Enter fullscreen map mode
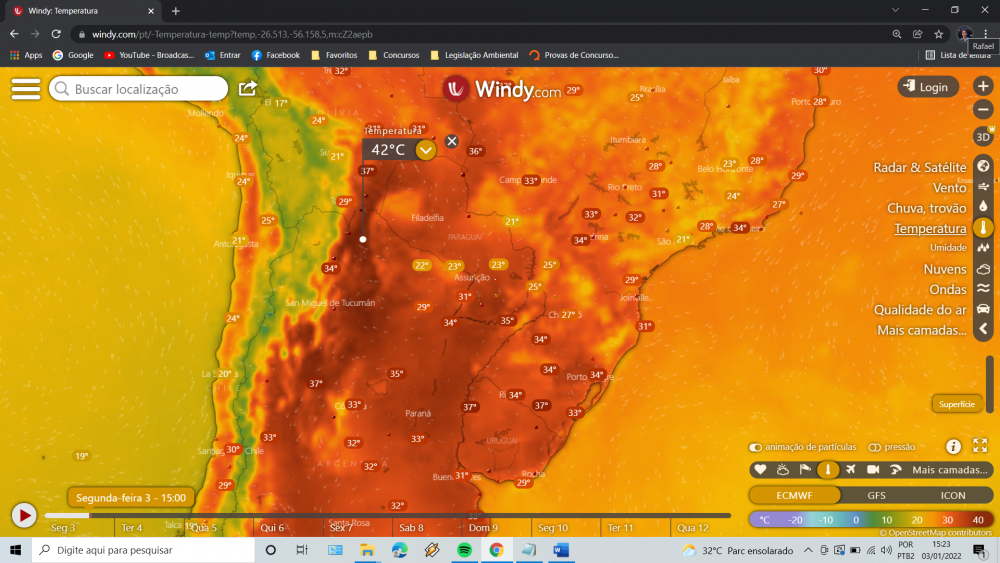 [x=980, y=446]
